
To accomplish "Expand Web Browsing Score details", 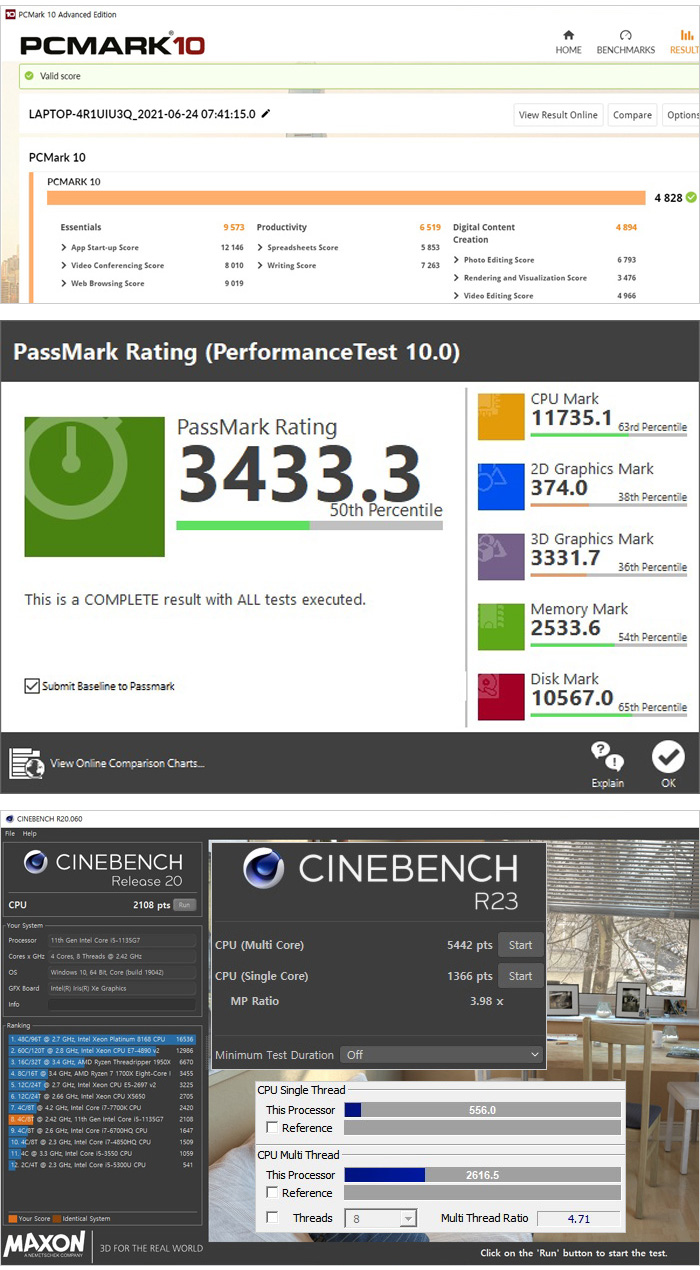I will (x=64, y=283).
